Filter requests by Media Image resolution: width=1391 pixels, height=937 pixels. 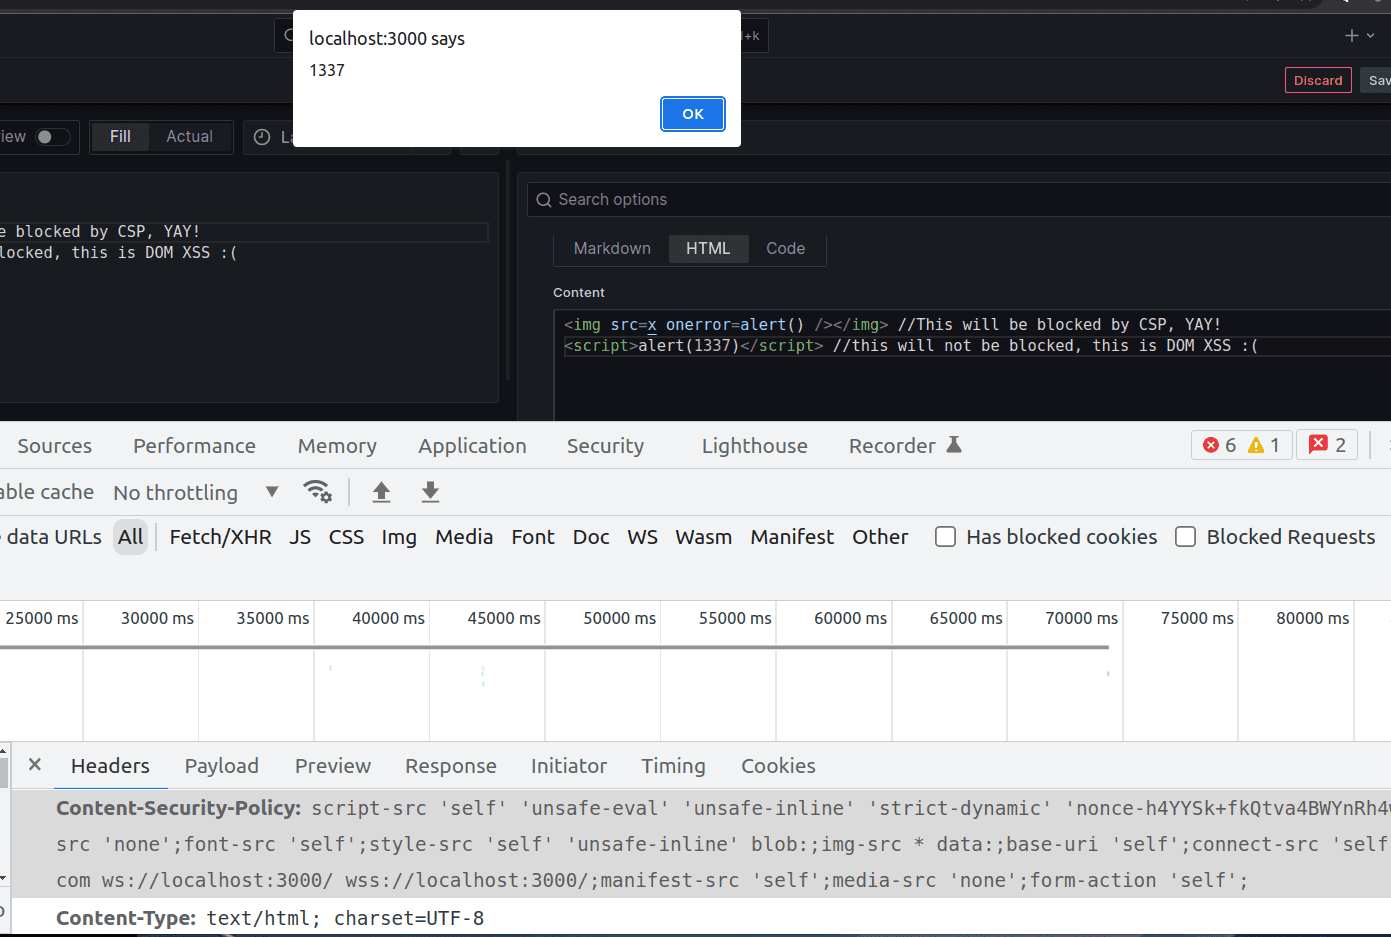[464, 537]
